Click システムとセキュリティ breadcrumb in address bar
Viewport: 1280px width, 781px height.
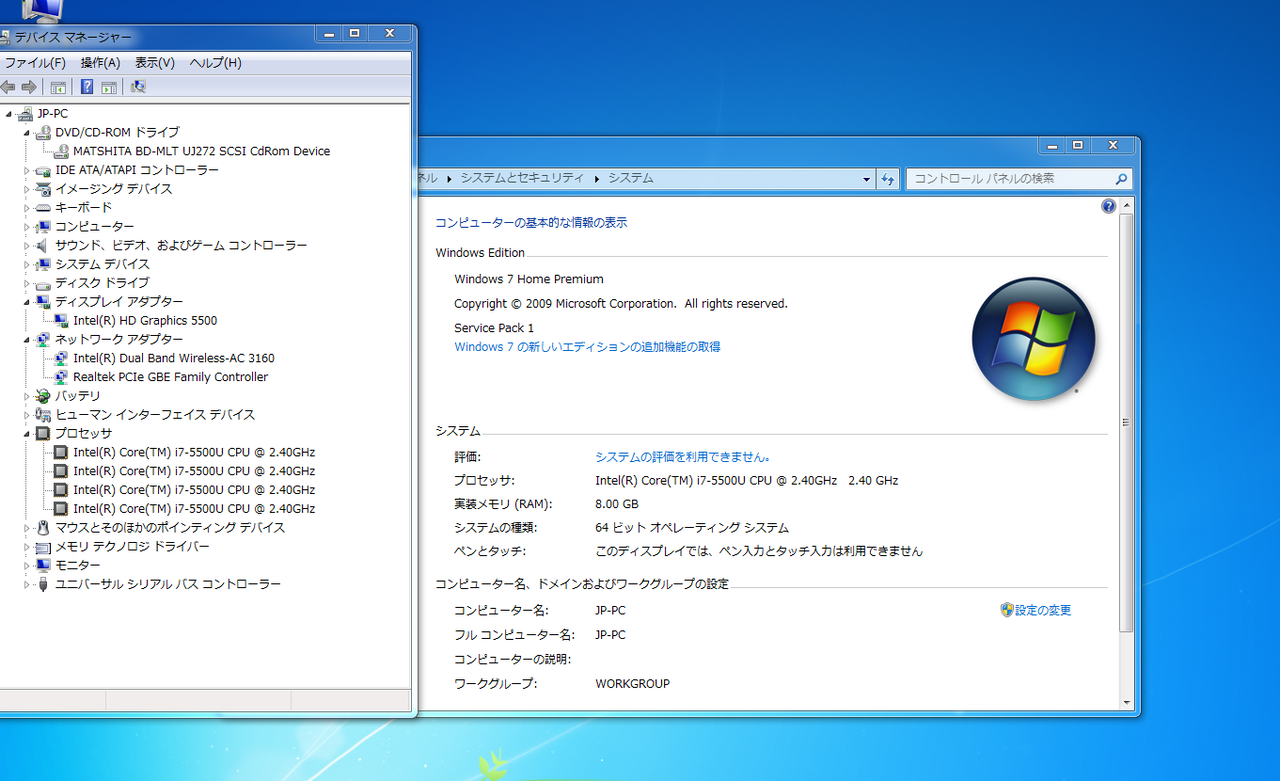(521, 178)
